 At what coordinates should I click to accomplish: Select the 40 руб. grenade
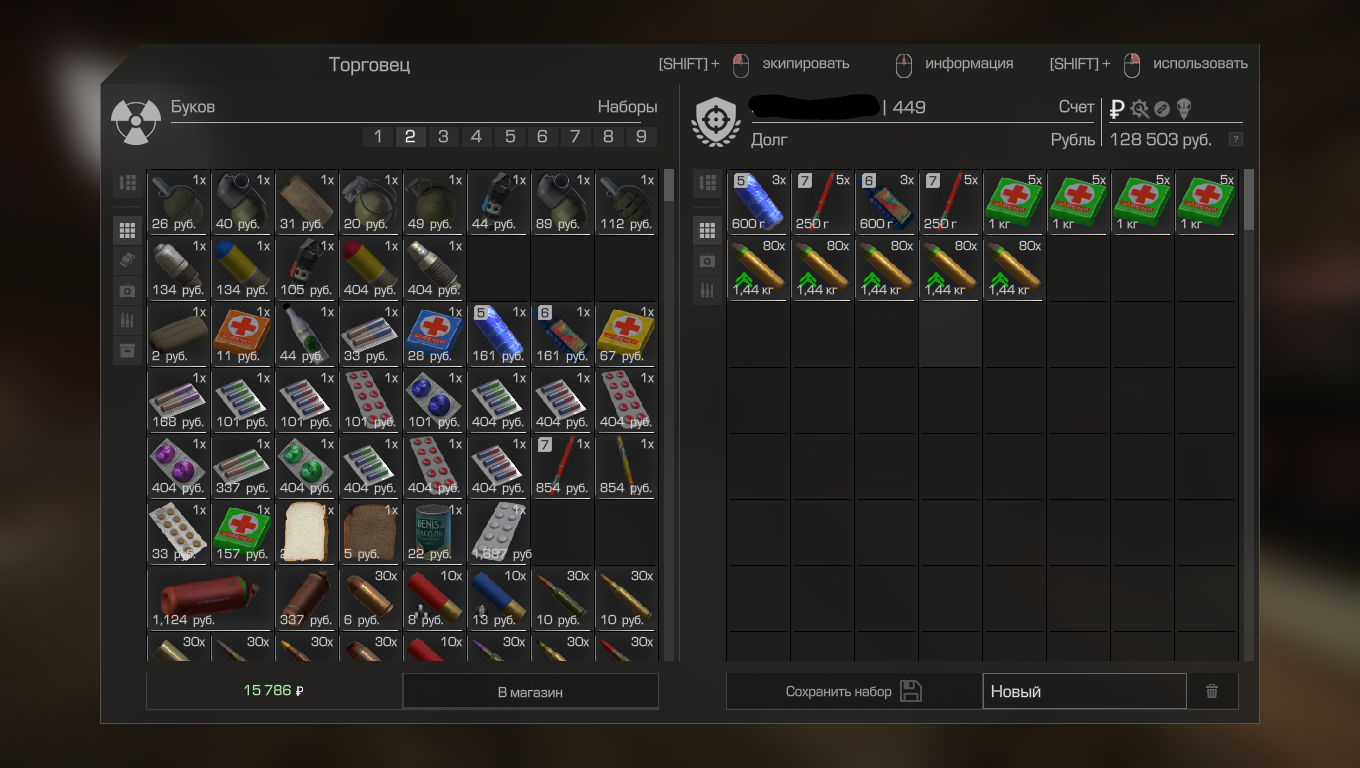click(243, 203)
